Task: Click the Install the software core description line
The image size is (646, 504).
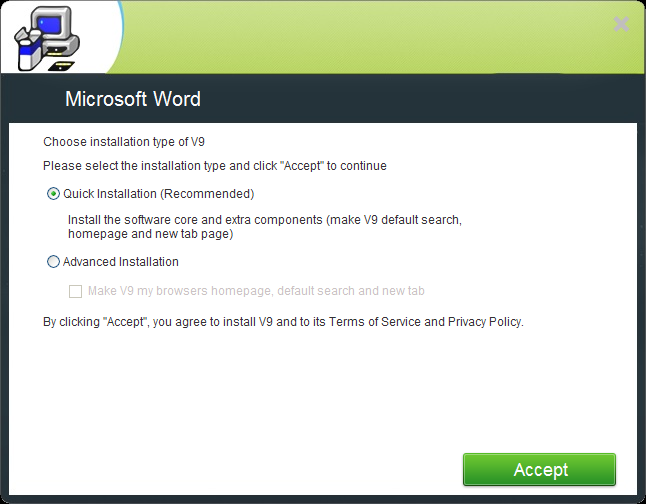Action: pyautogui.click(x=264, y=218)
